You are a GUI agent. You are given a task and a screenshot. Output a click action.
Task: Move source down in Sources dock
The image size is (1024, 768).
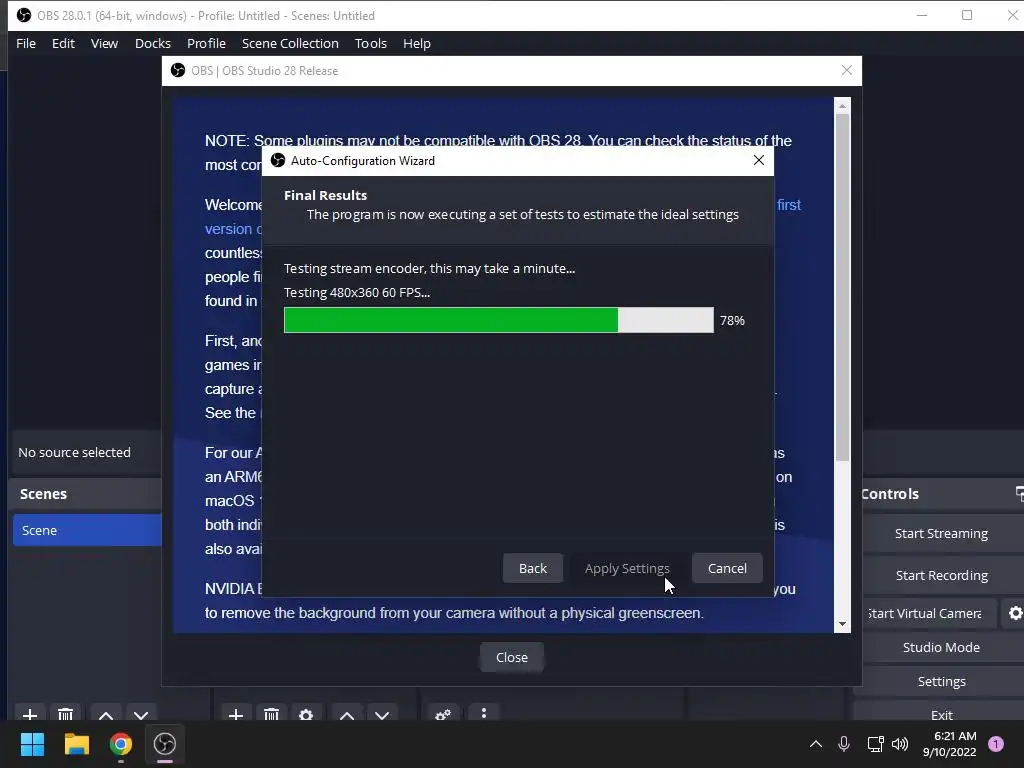(382, 714)
